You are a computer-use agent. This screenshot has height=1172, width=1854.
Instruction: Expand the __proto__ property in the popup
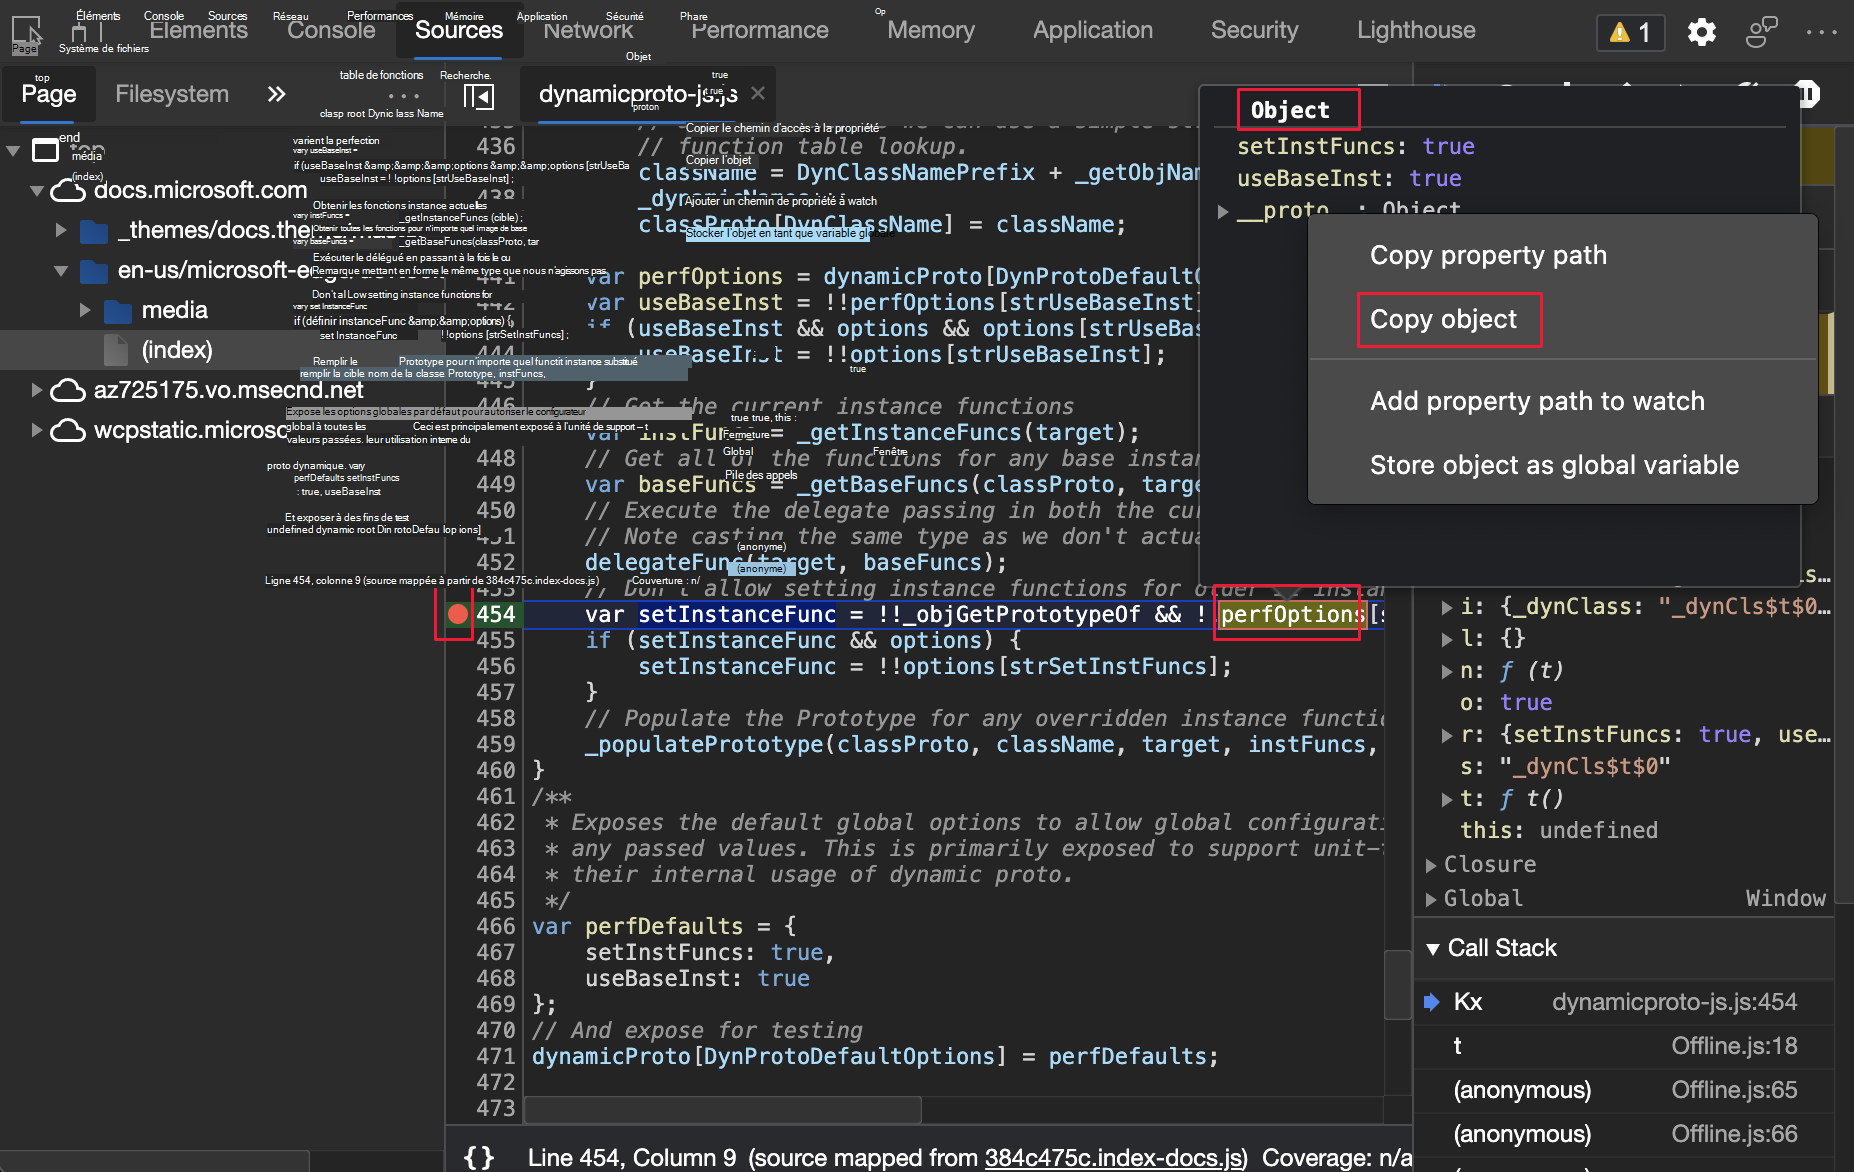click(x=1223, y=211)
